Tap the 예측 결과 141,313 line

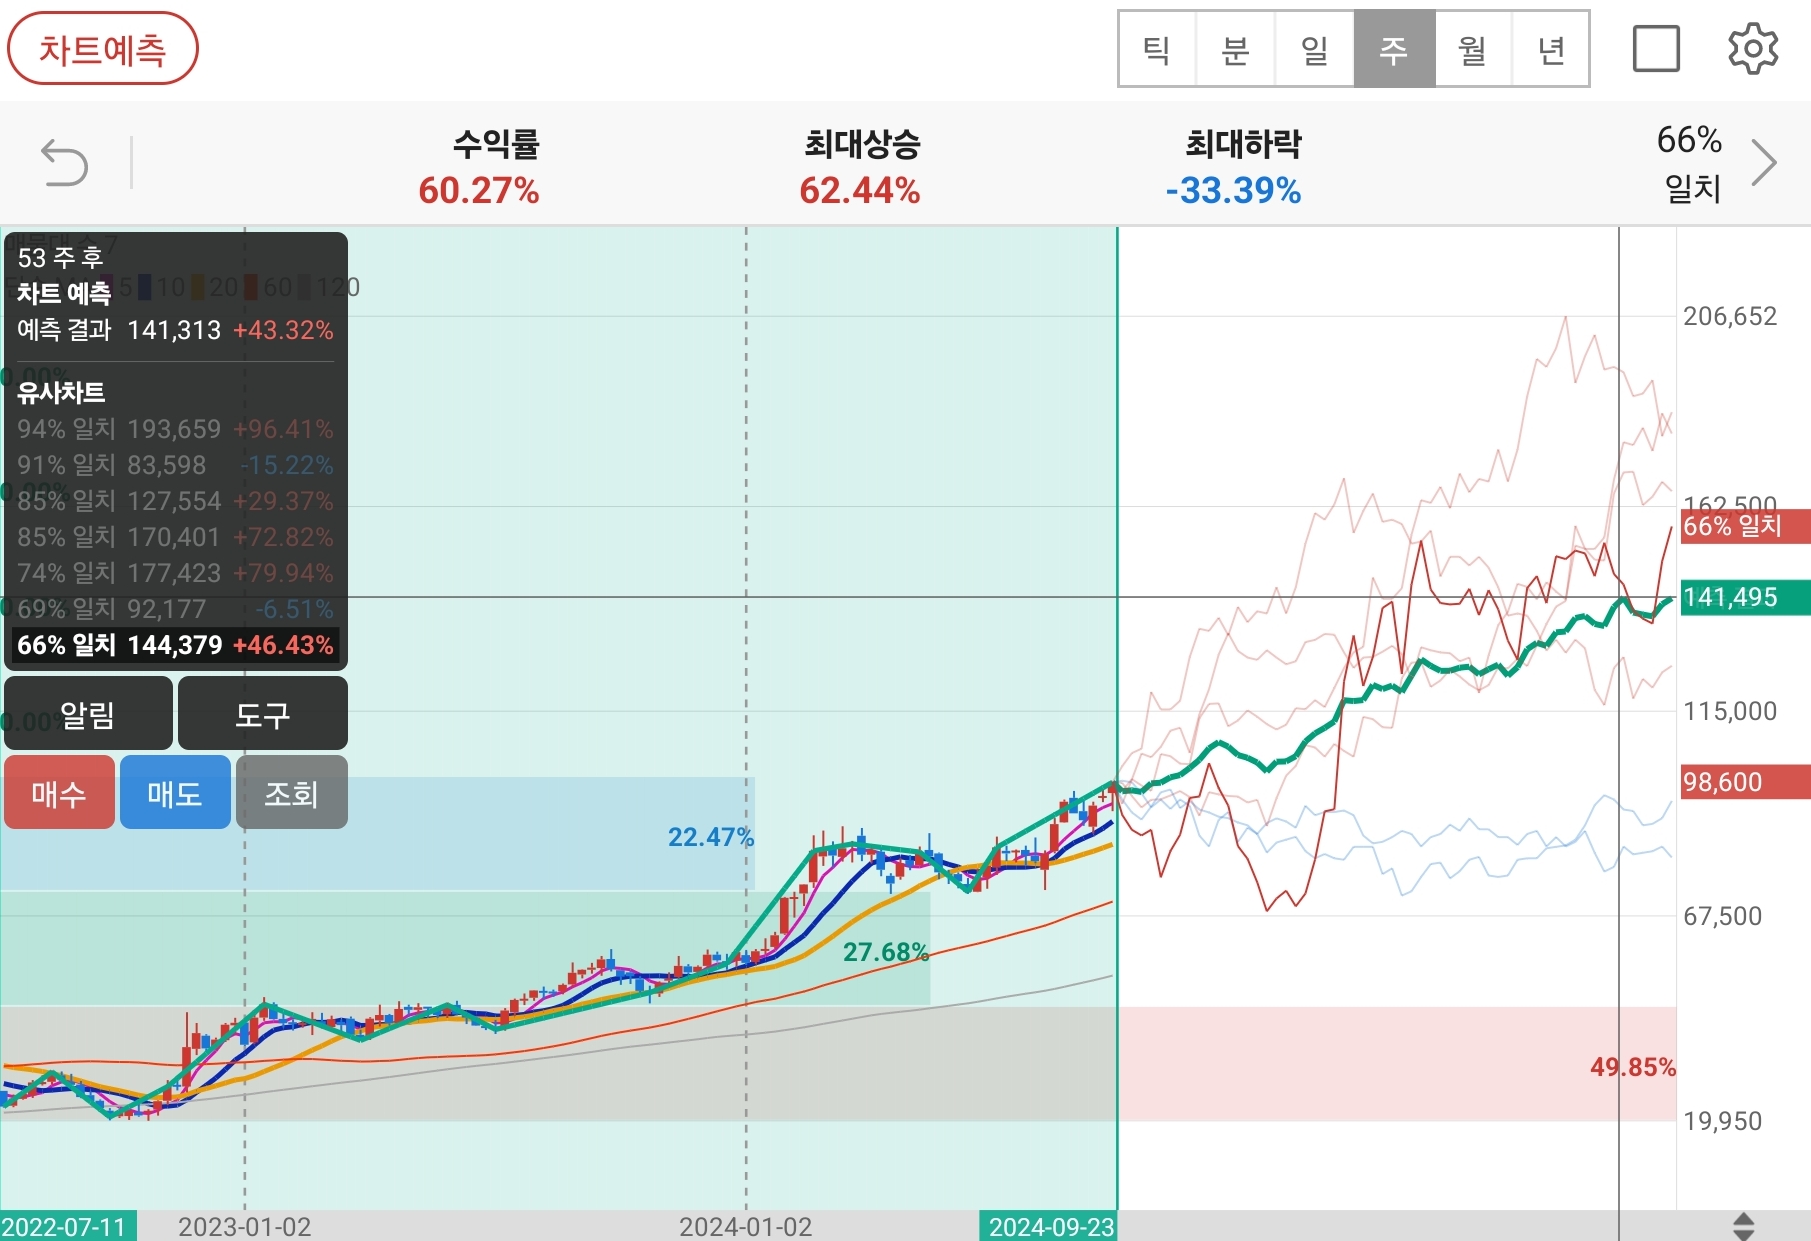175,330
